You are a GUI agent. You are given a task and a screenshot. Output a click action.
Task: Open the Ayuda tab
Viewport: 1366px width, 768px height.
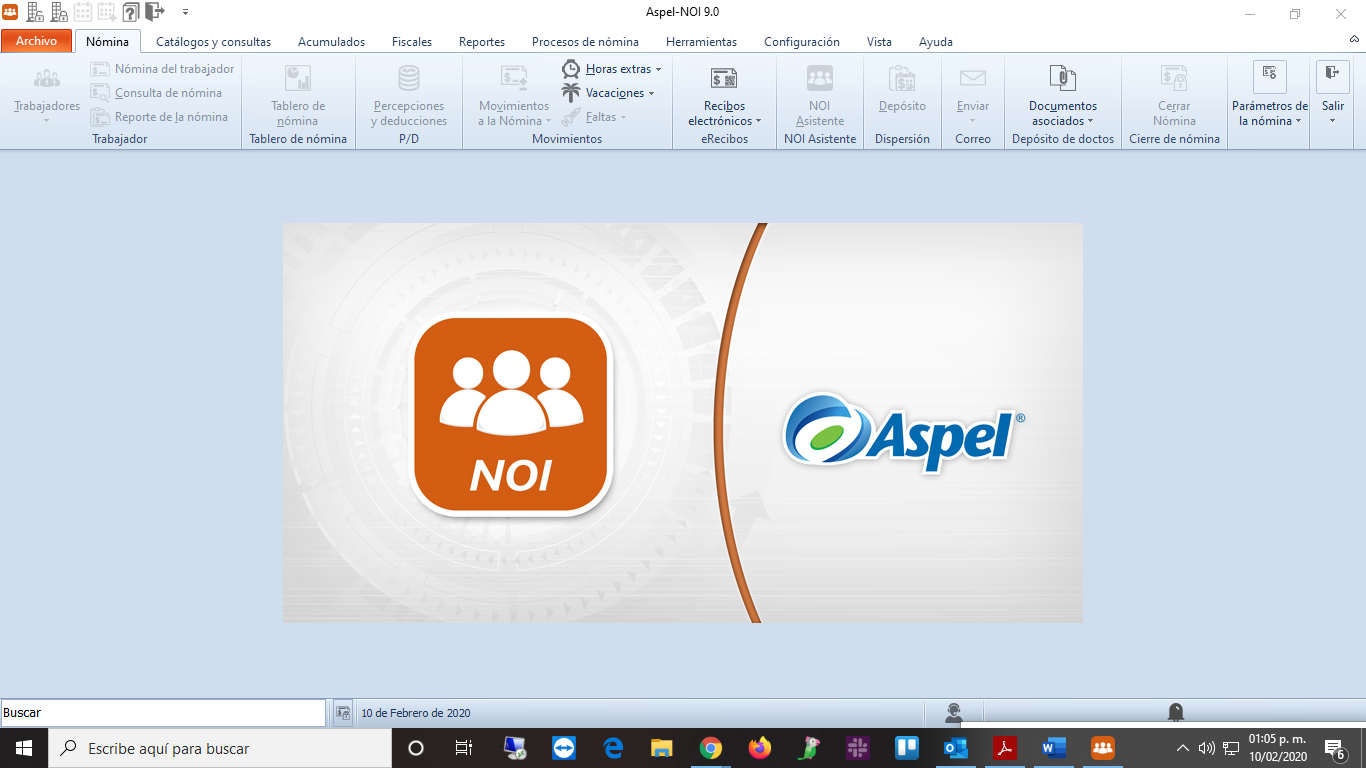coord(936,42)
